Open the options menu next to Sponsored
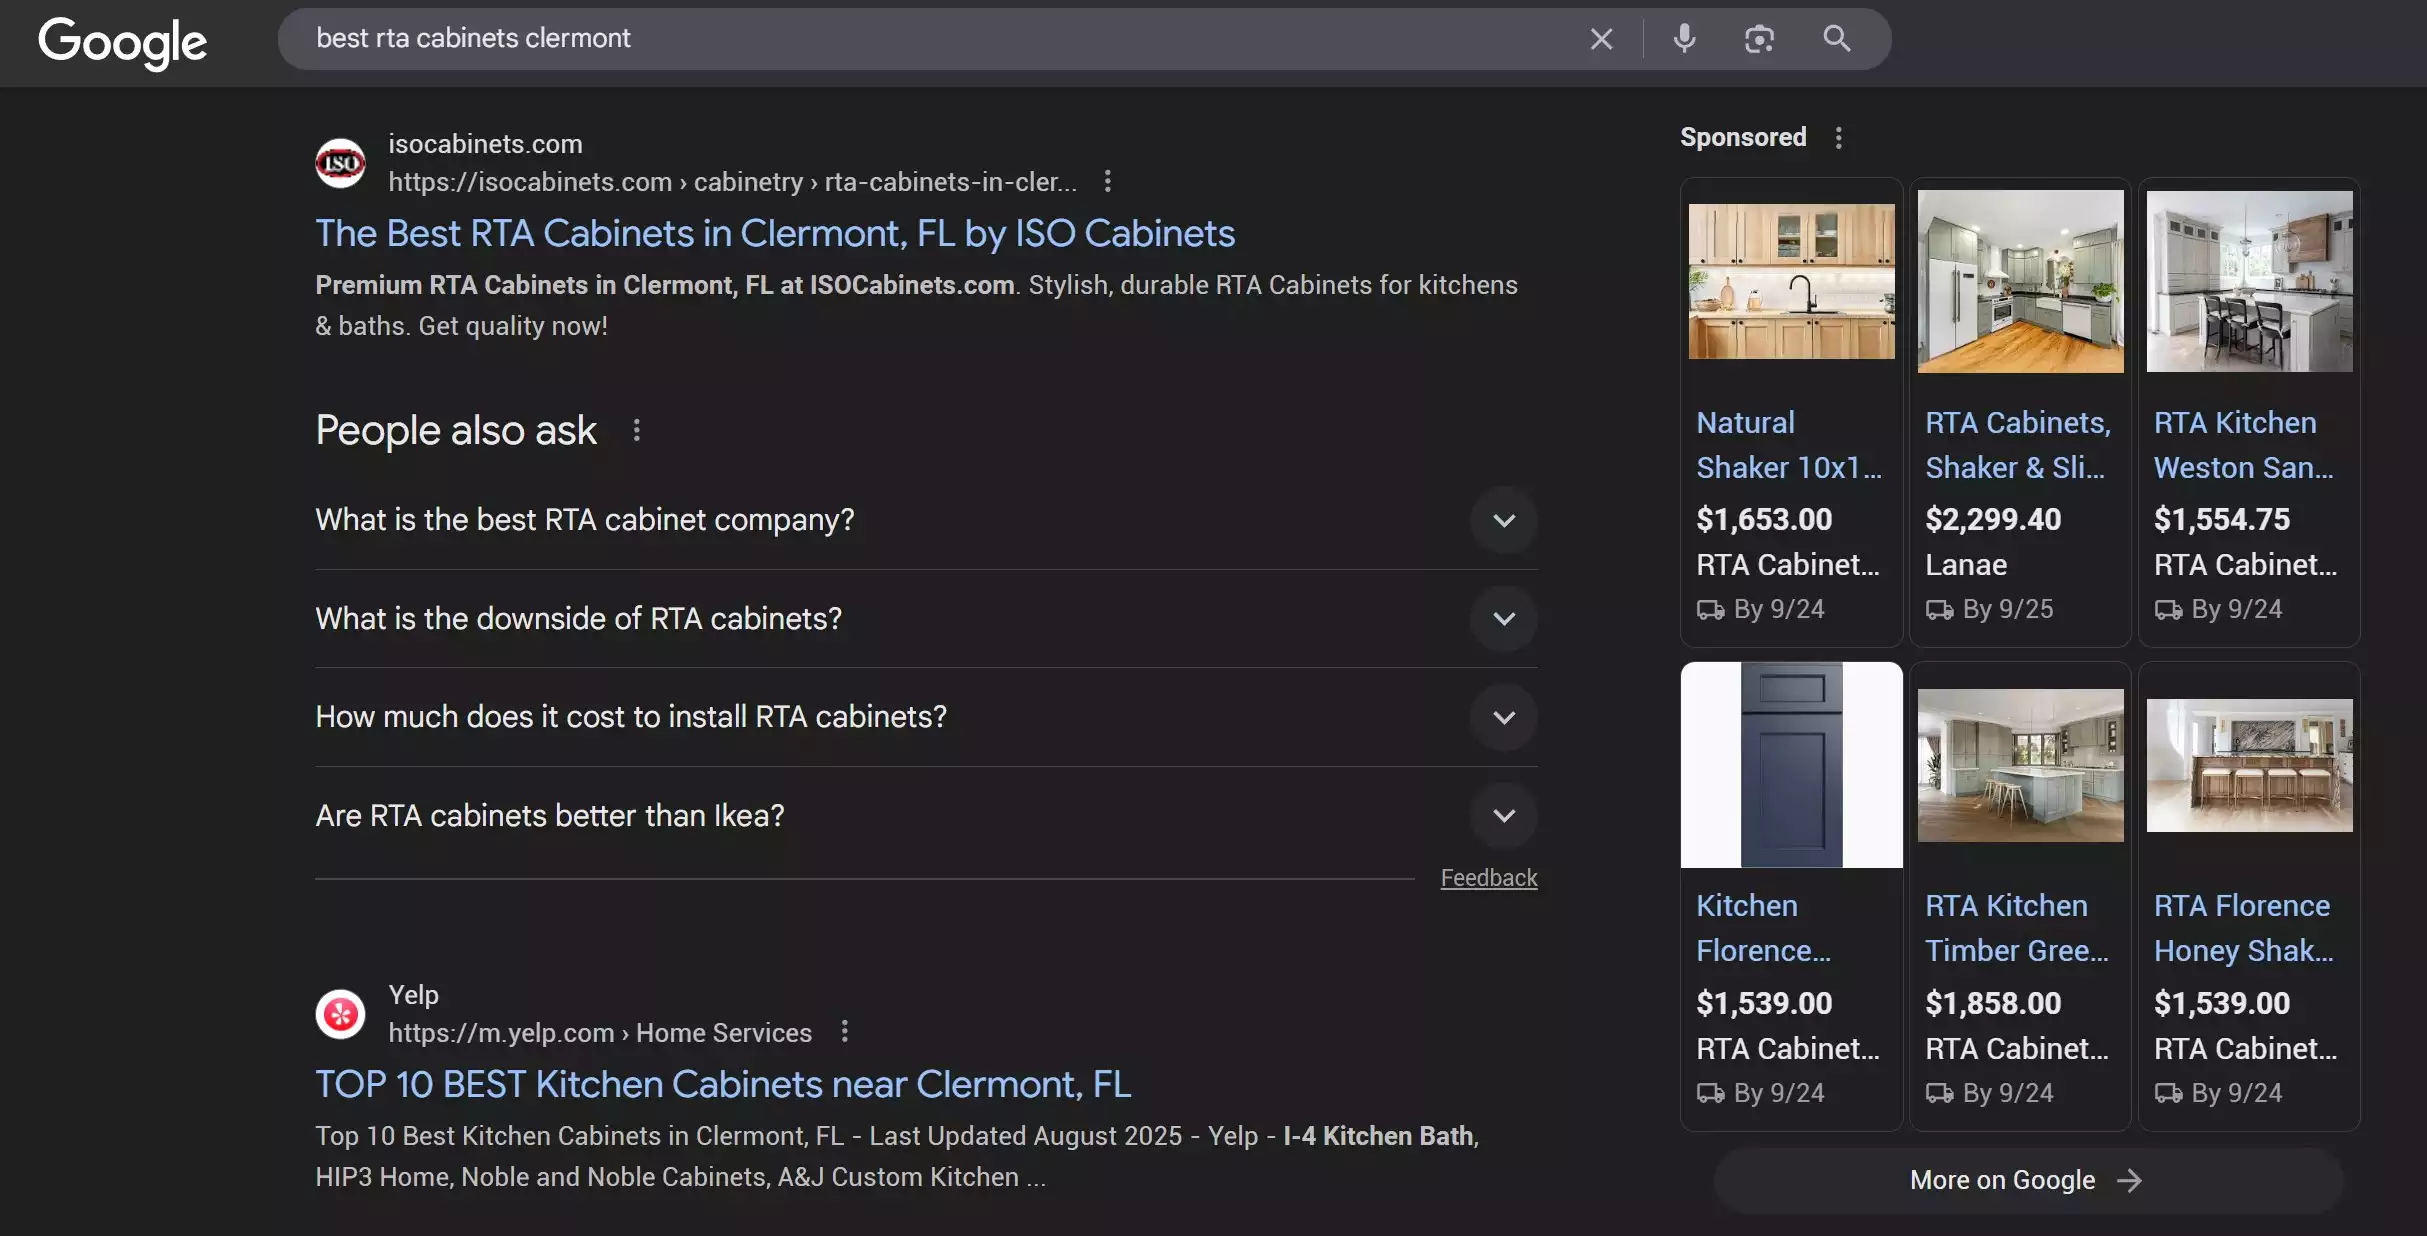Image resolution: width=2427 pixels, height=1236 pixels. point(1838,138)
